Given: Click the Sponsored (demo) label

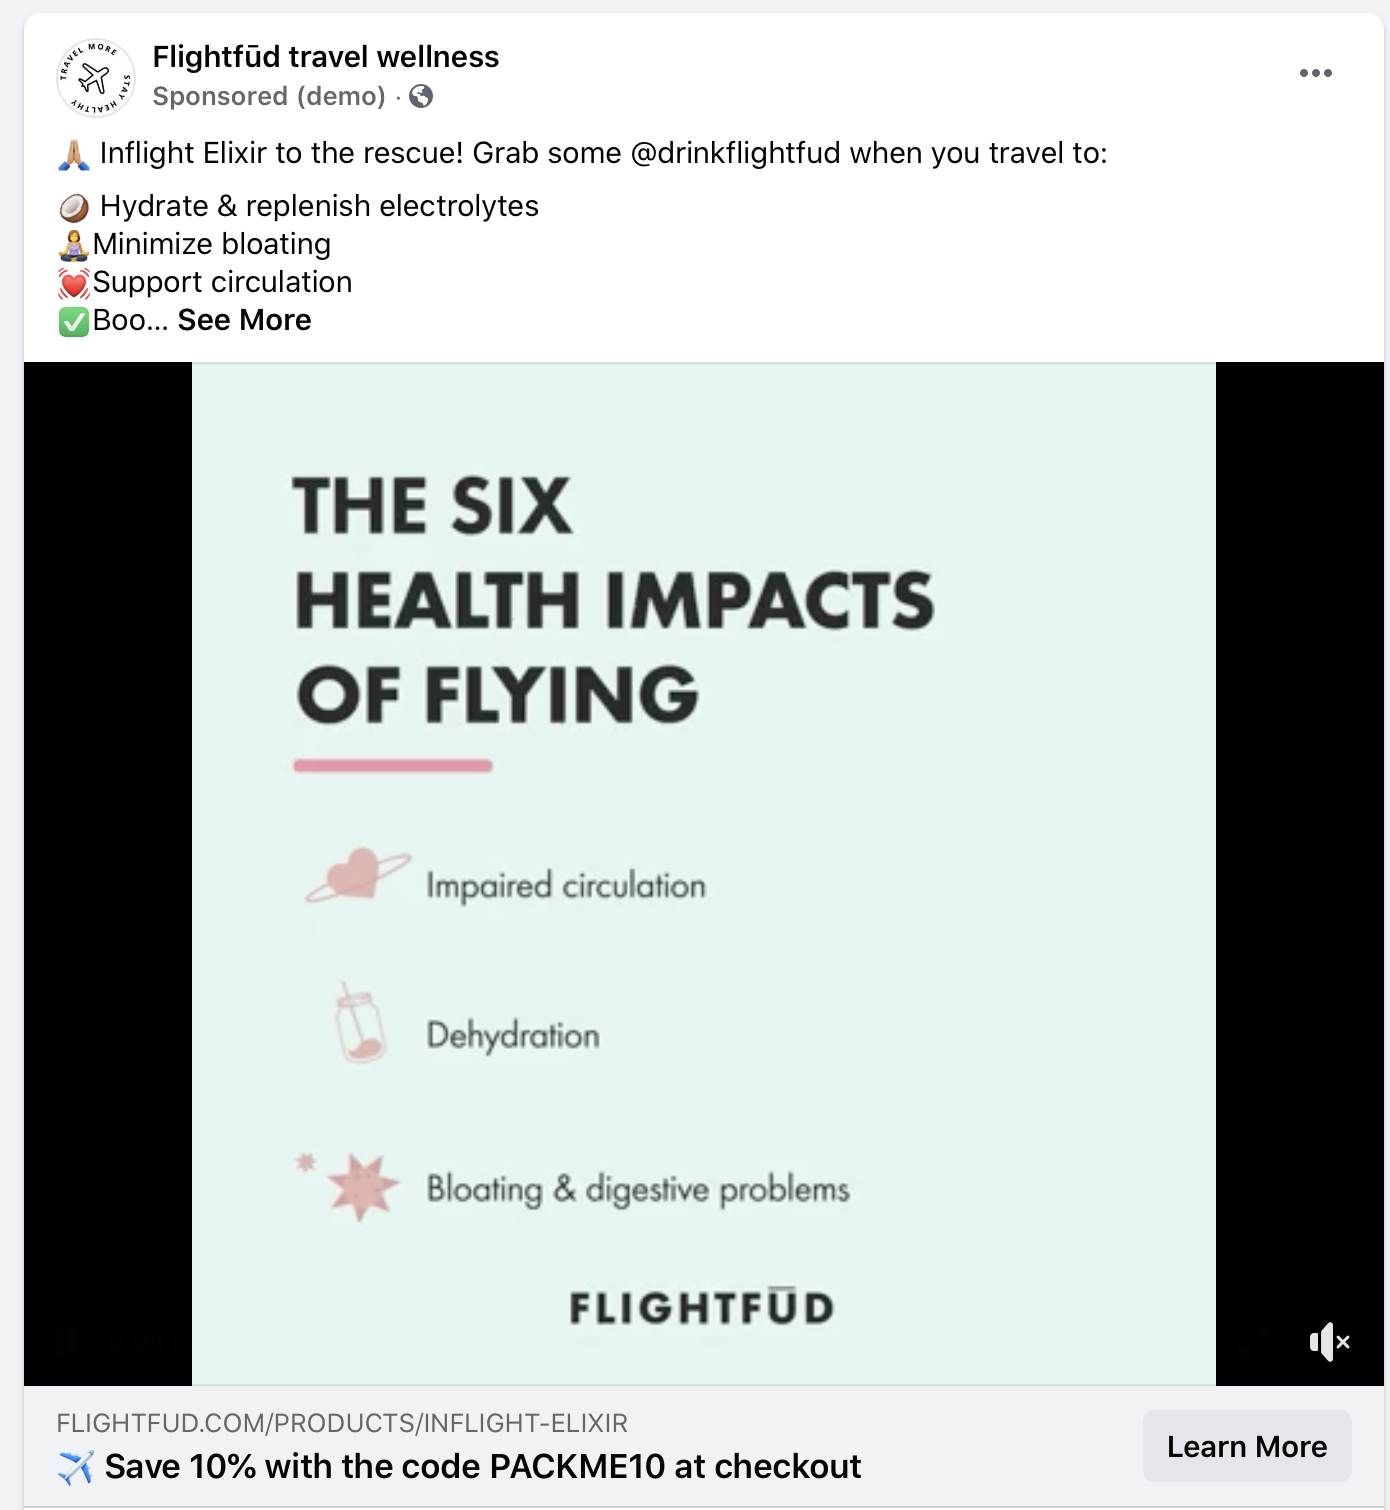Looking at the screenshot, I should pyautogui.click(x=269, y=96).
